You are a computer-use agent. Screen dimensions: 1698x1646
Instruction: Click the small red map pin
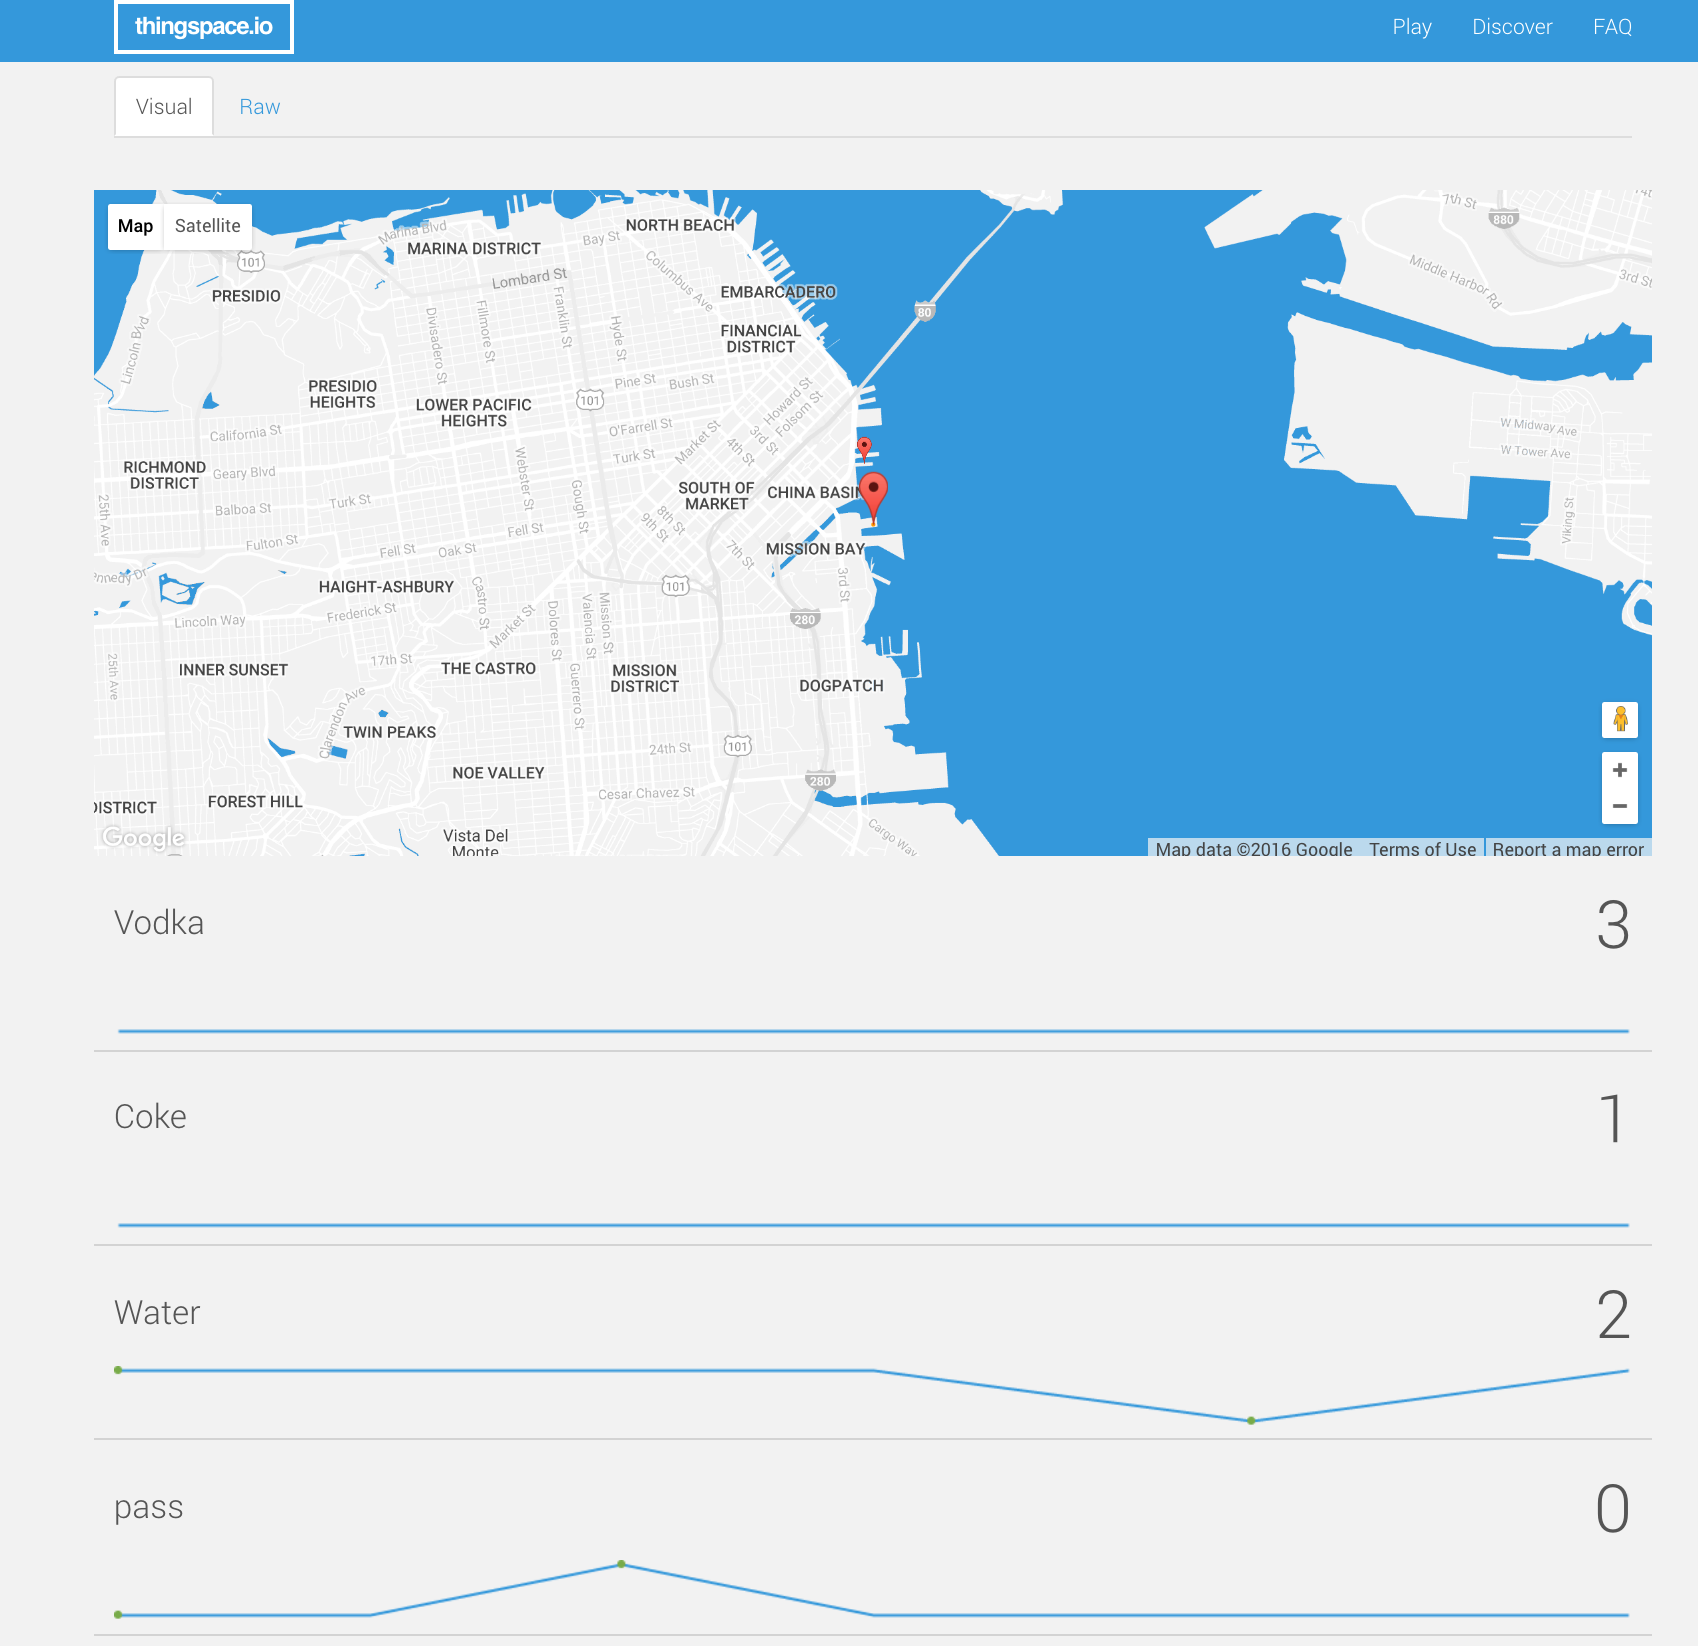tap(864, 448)
